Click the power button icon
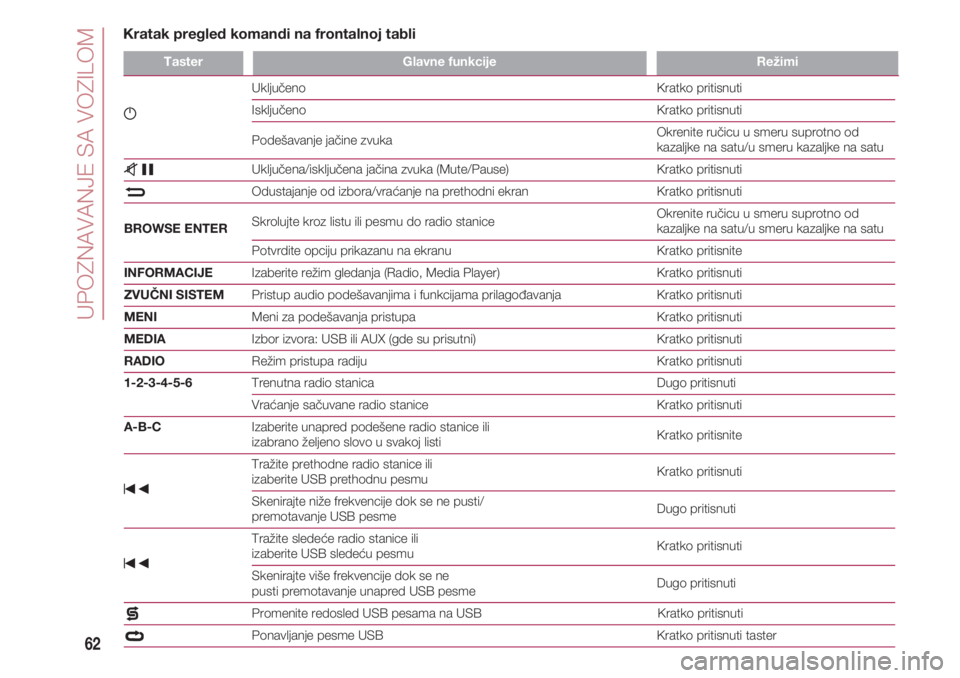The height and width of the screenshot is (678, 960). [x=130, y=113]
